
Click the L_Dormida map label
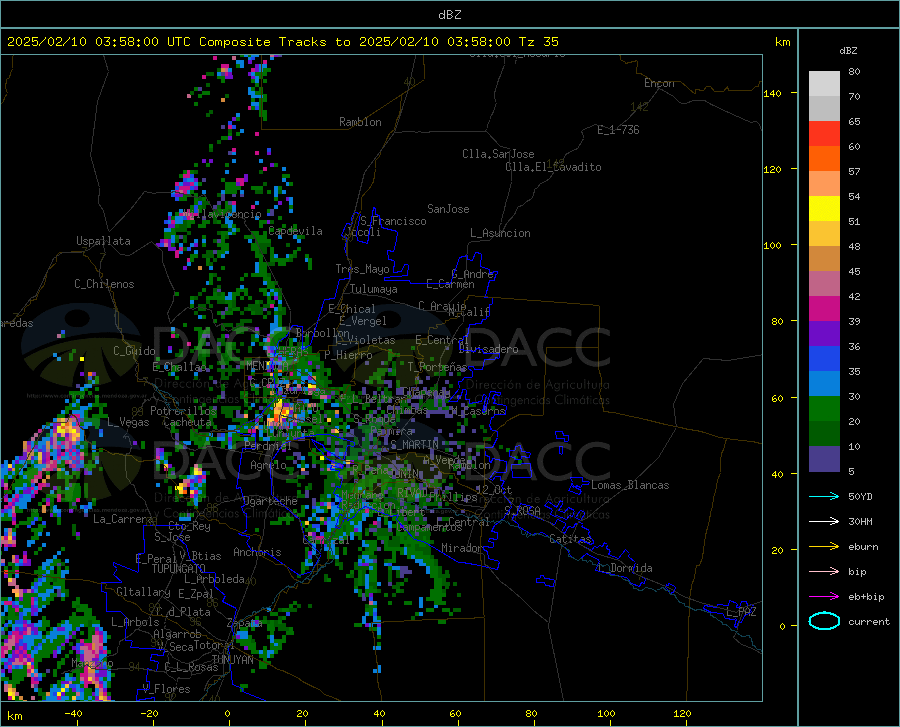[x=624, y=568]
